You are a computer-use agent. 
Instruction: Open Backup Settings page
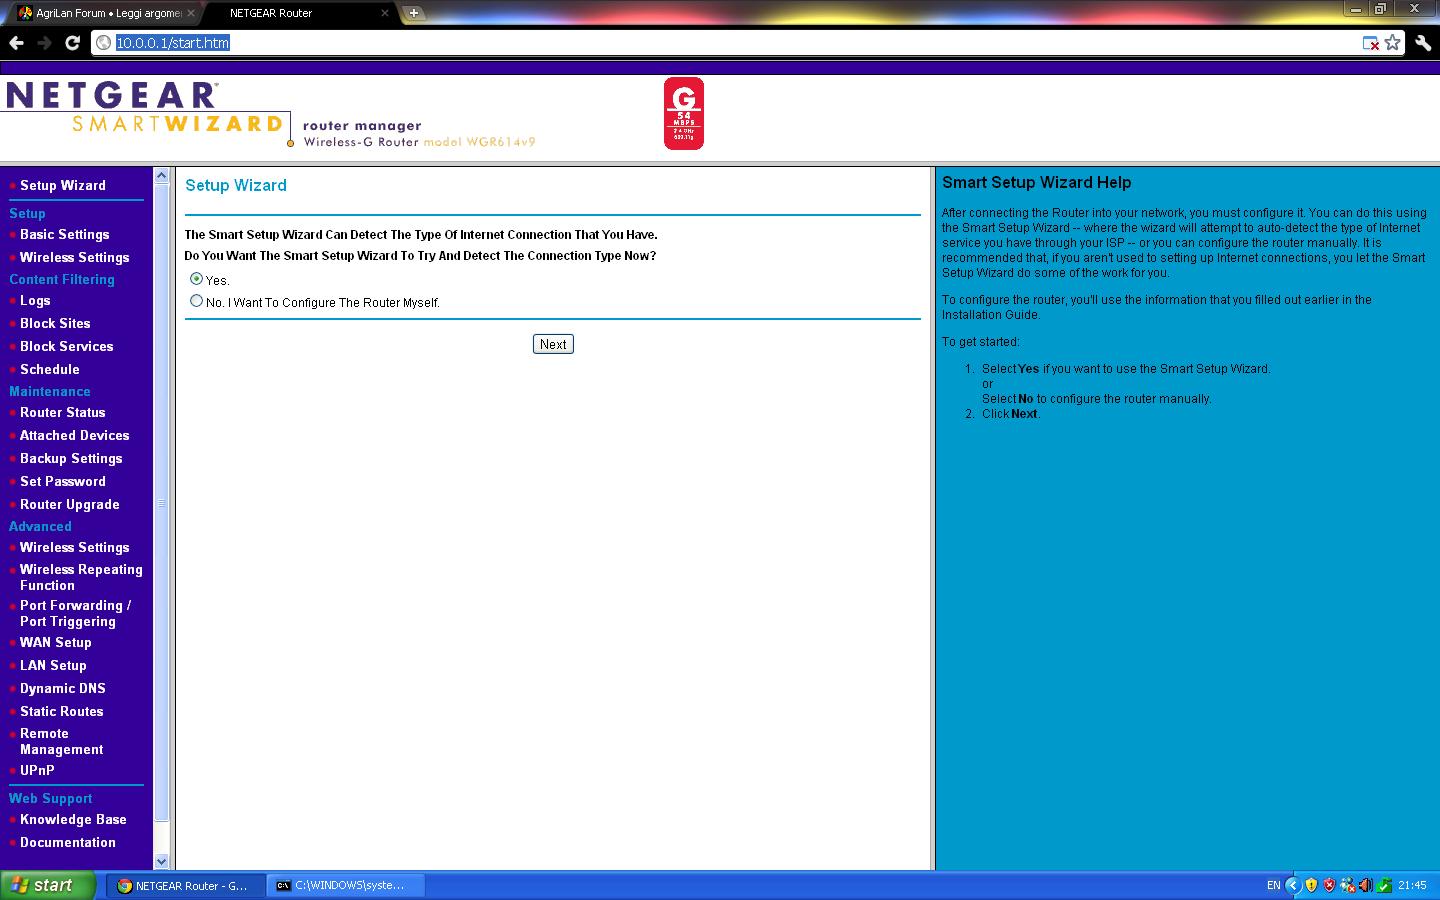(x=71, y=458)
